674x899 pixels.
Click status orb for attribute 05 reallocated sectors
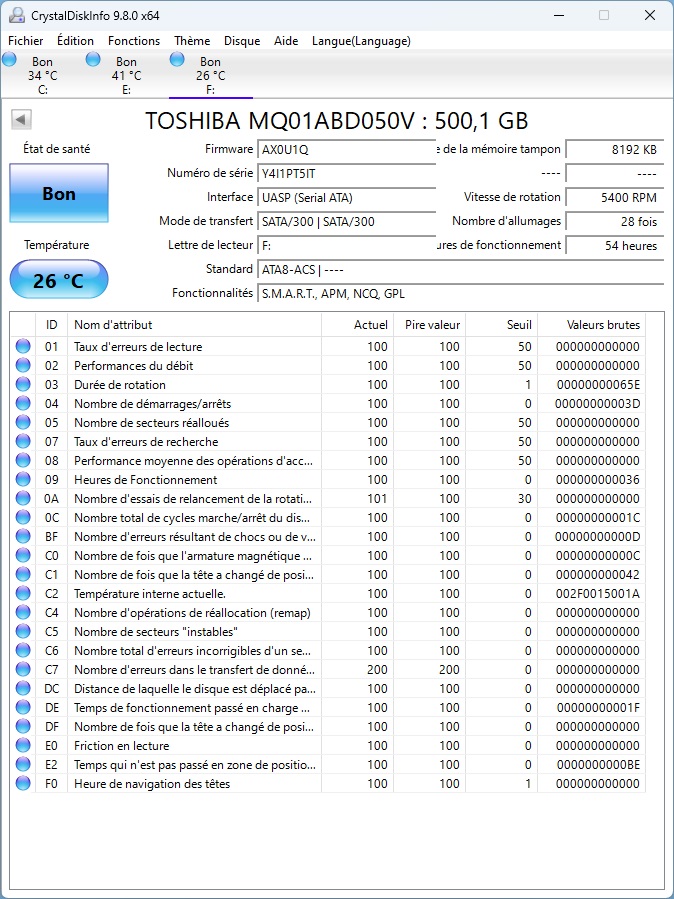[23, 423]
